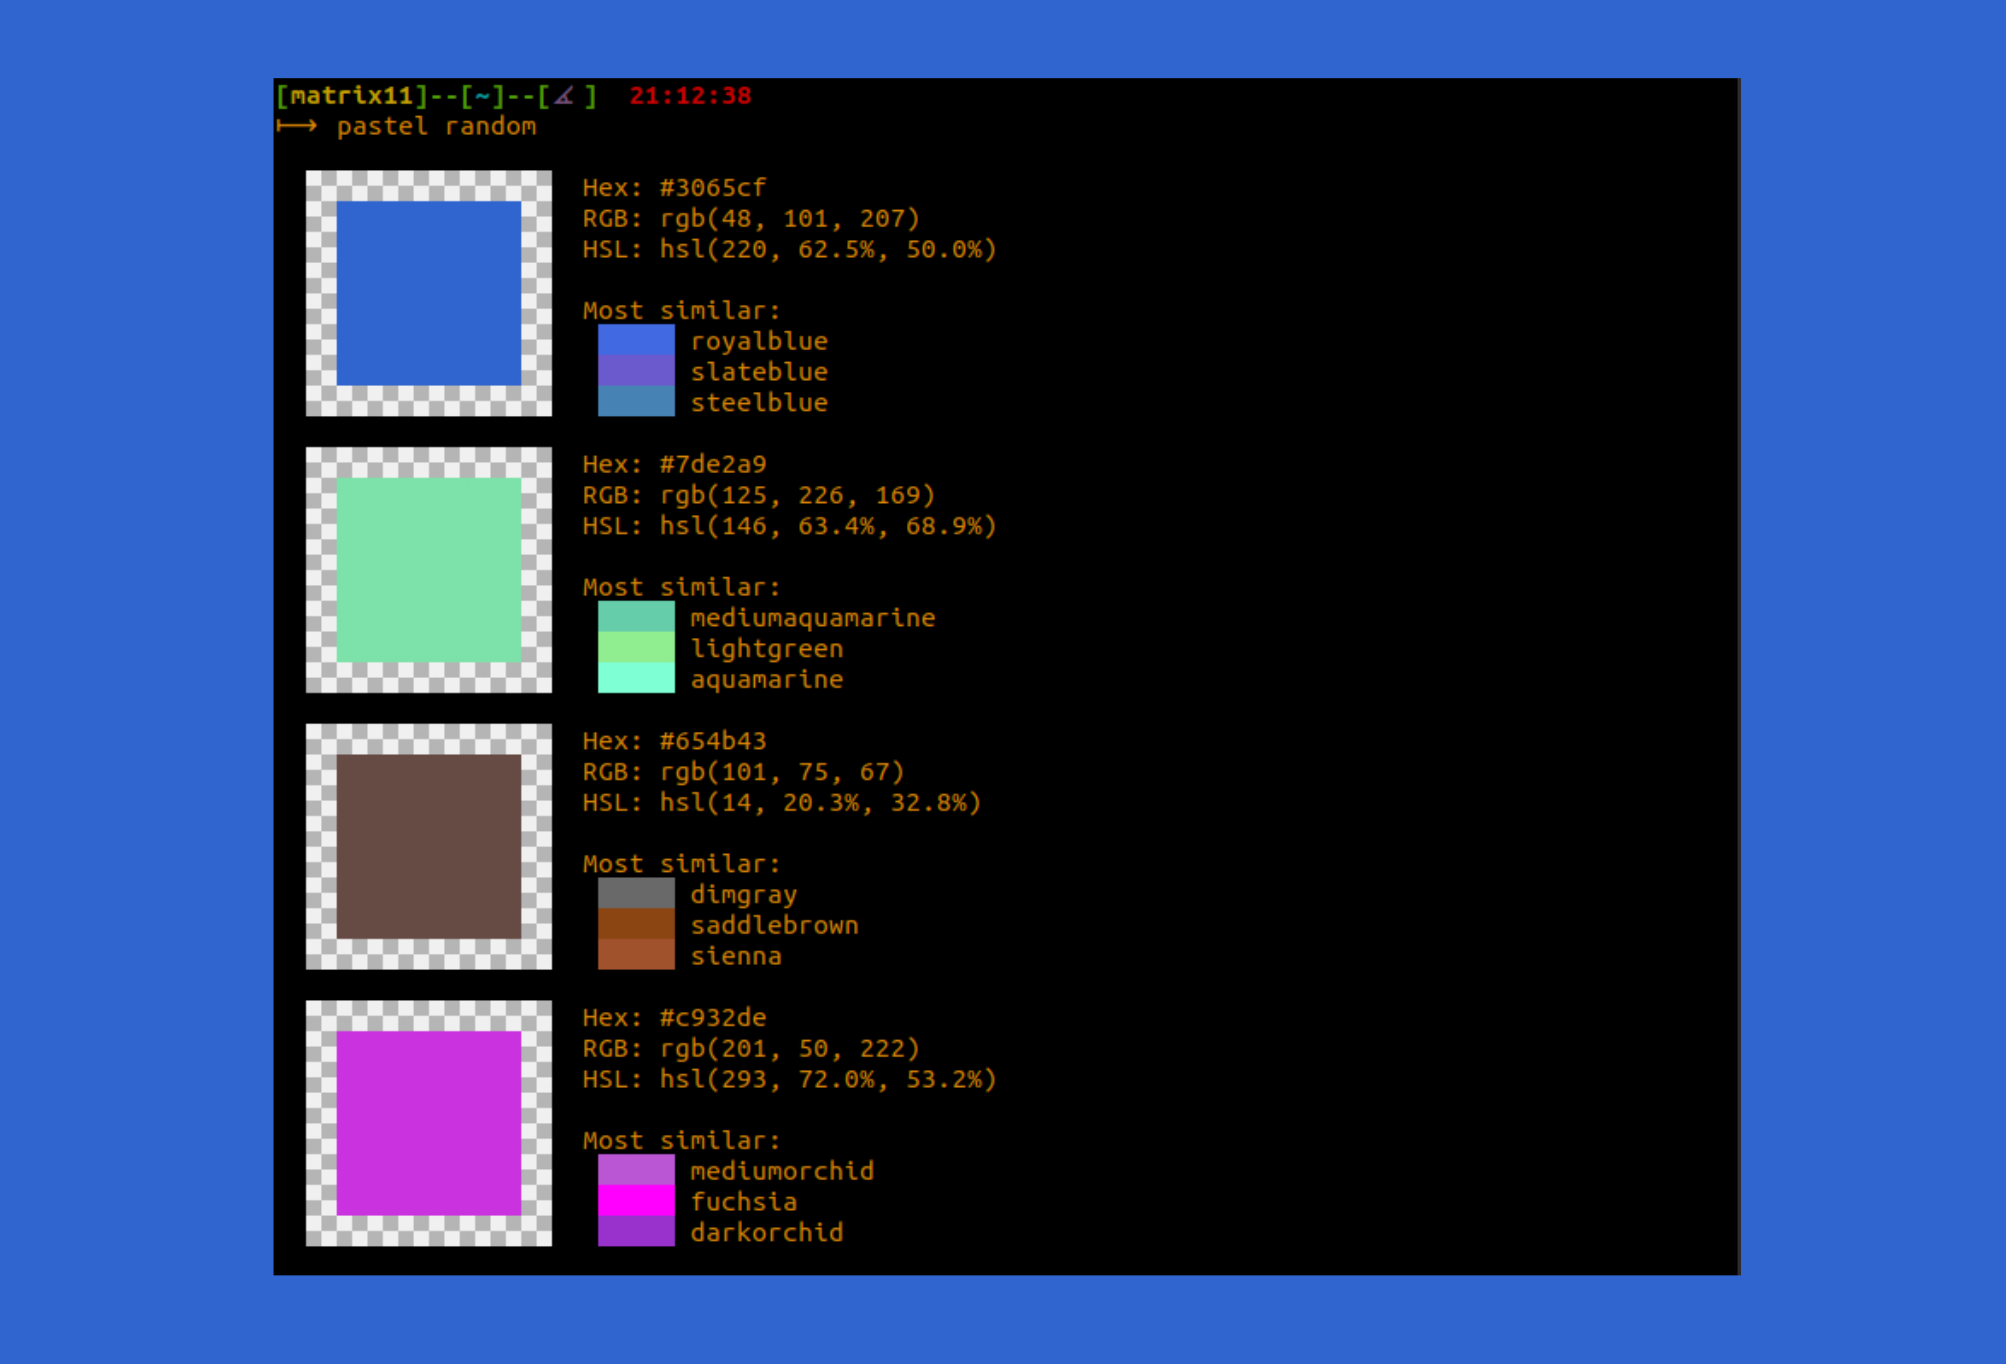Click the purple symbol inside prompt brackets
Viewport: 2006px width, 1364px height.
click(564, 96)
